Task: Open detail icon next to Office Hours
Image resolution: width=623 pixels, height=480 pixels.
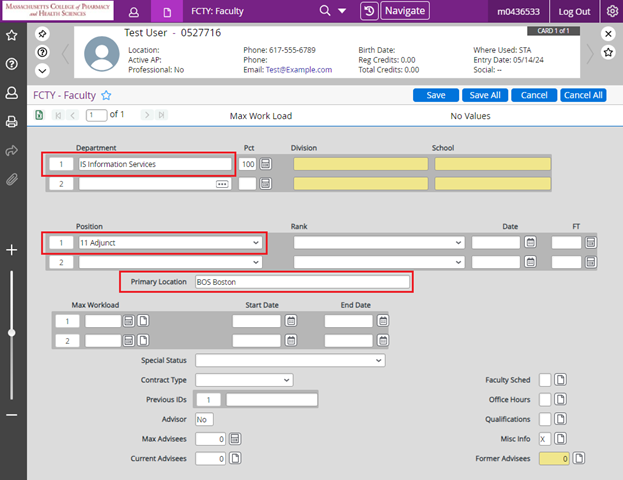Action: (561, 399)
